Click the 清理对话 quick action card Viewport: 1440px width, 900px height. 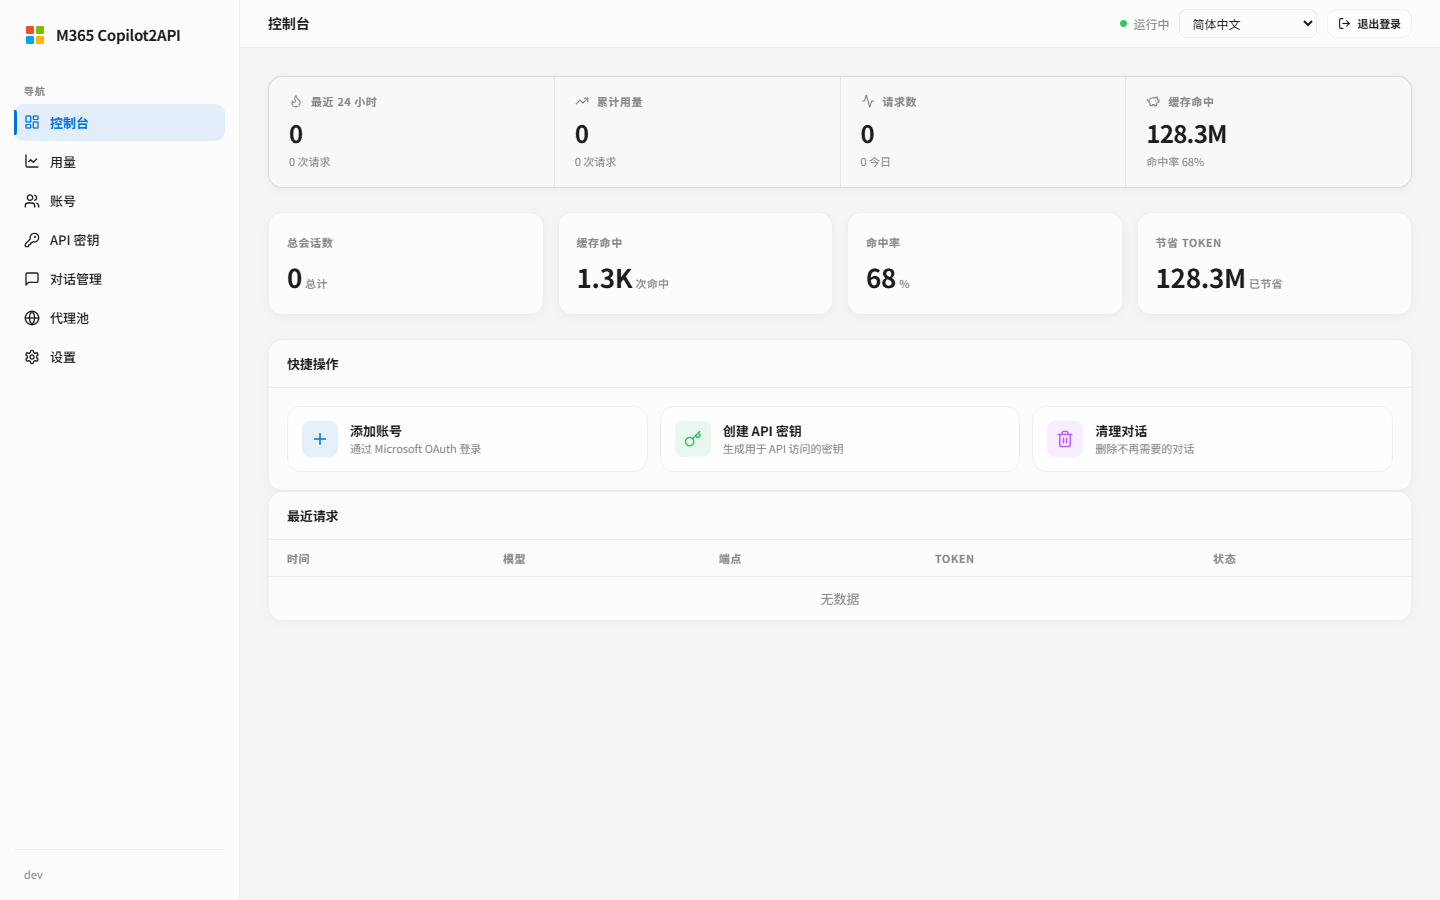1212,439
